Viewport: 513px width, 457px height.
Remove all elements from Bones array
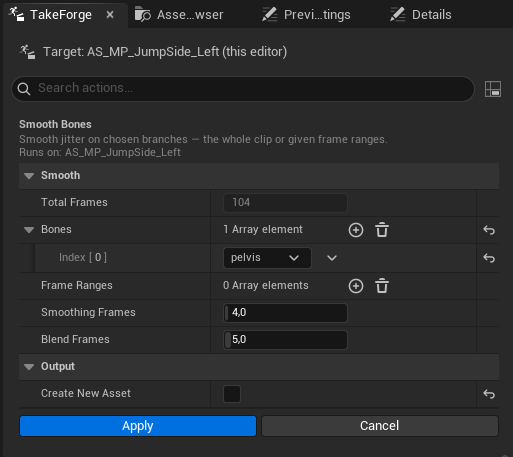[382, 230]
